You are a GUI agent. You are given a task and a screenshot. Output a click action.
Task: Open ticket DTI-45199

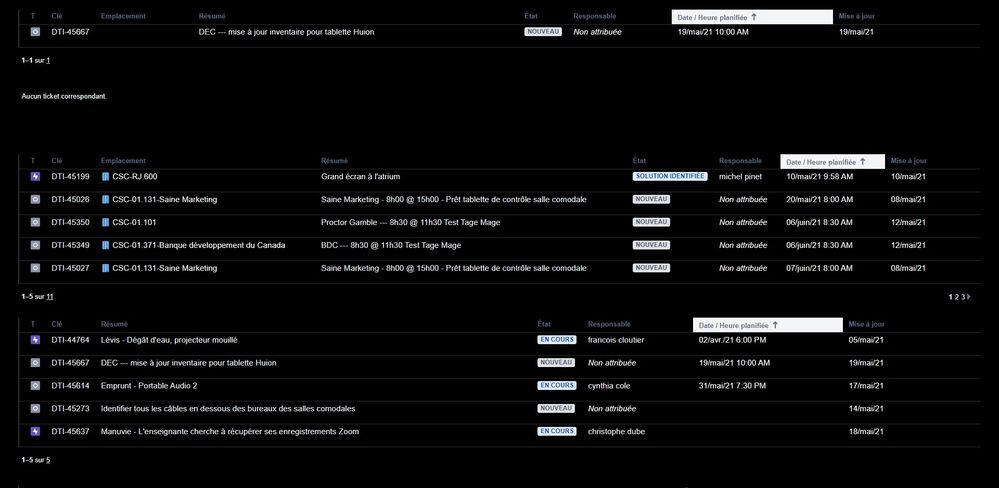[70, 176]
